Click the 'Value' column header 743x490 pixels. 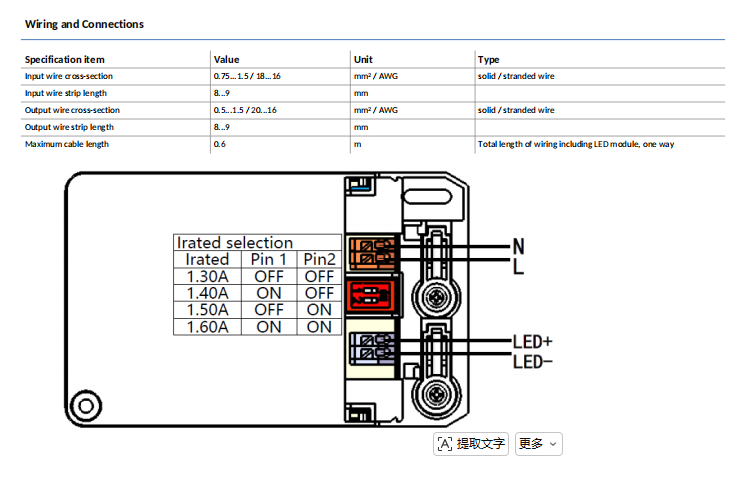227,59
